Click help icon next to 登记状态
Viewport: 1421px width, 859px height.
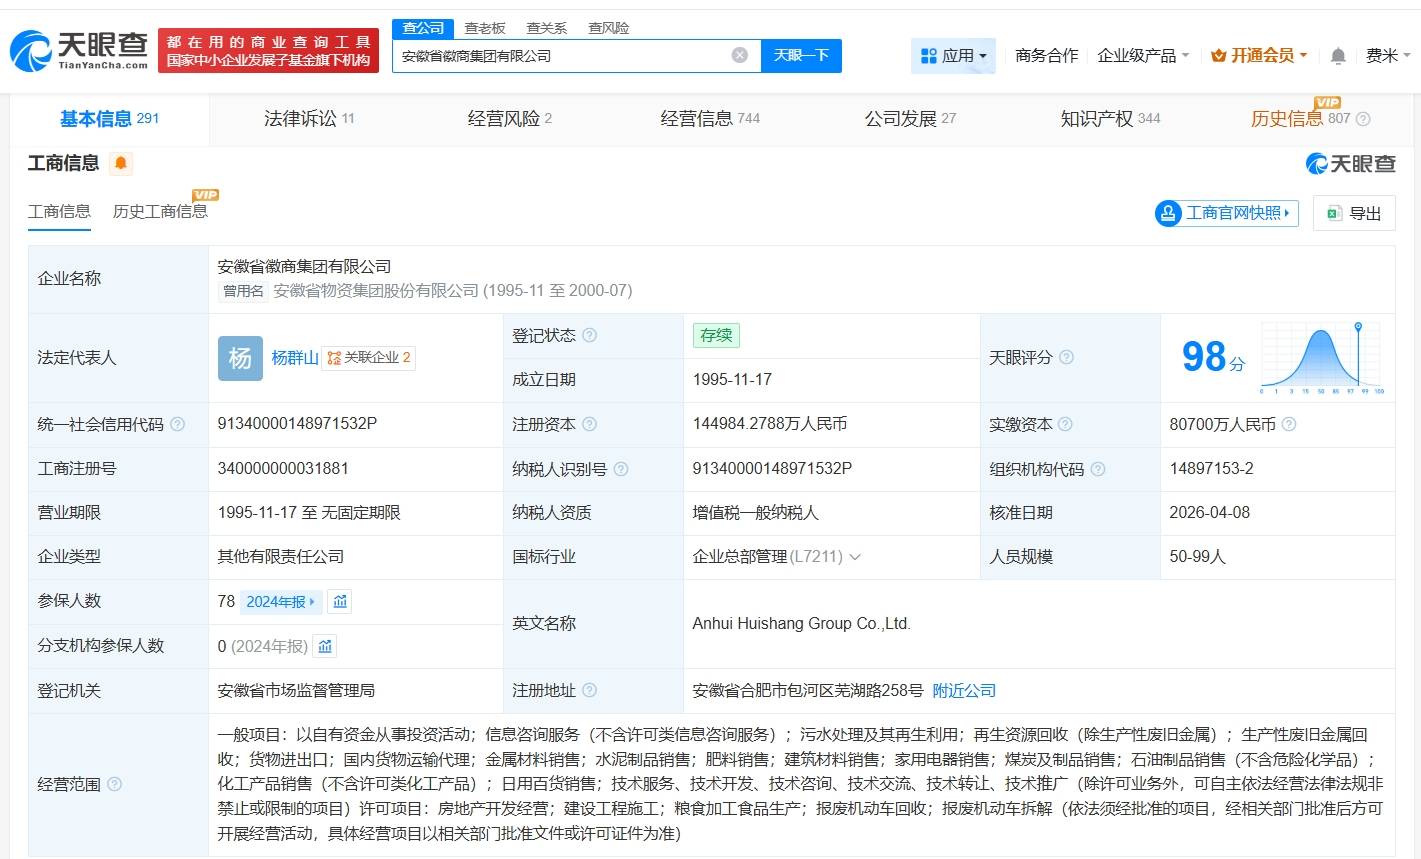[589, 335]
